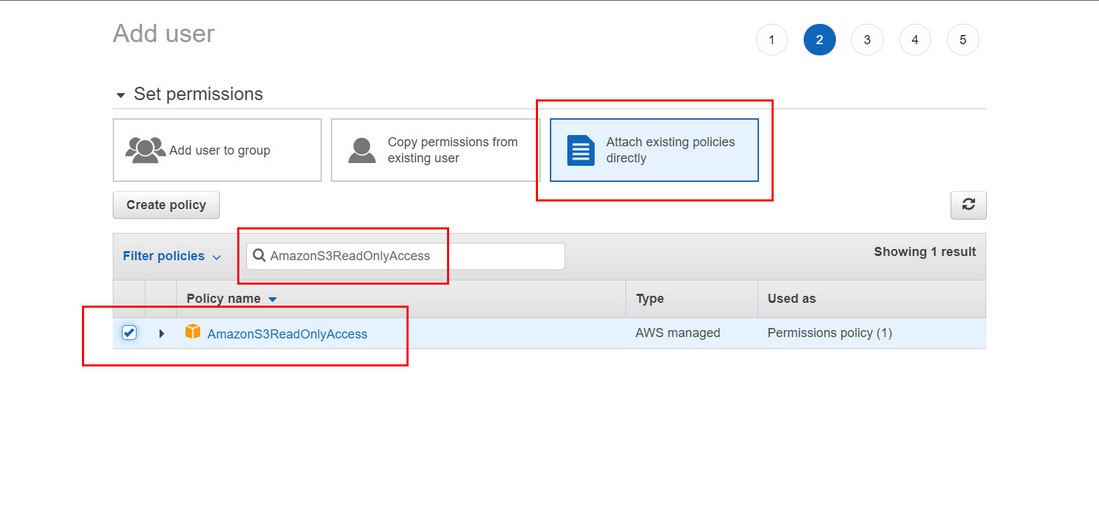
Task: Click the policy search input field
Action: pos(410,256)
